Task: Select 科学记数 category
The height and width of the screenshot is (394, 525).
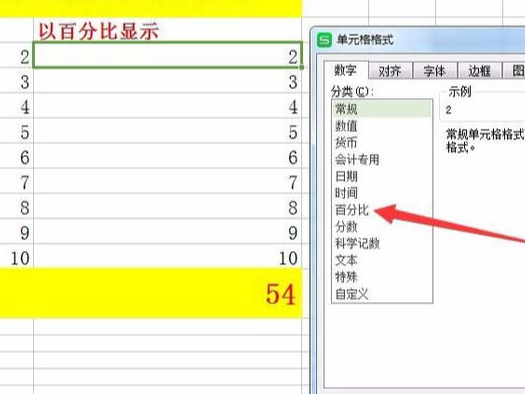Action: (382, 243)
